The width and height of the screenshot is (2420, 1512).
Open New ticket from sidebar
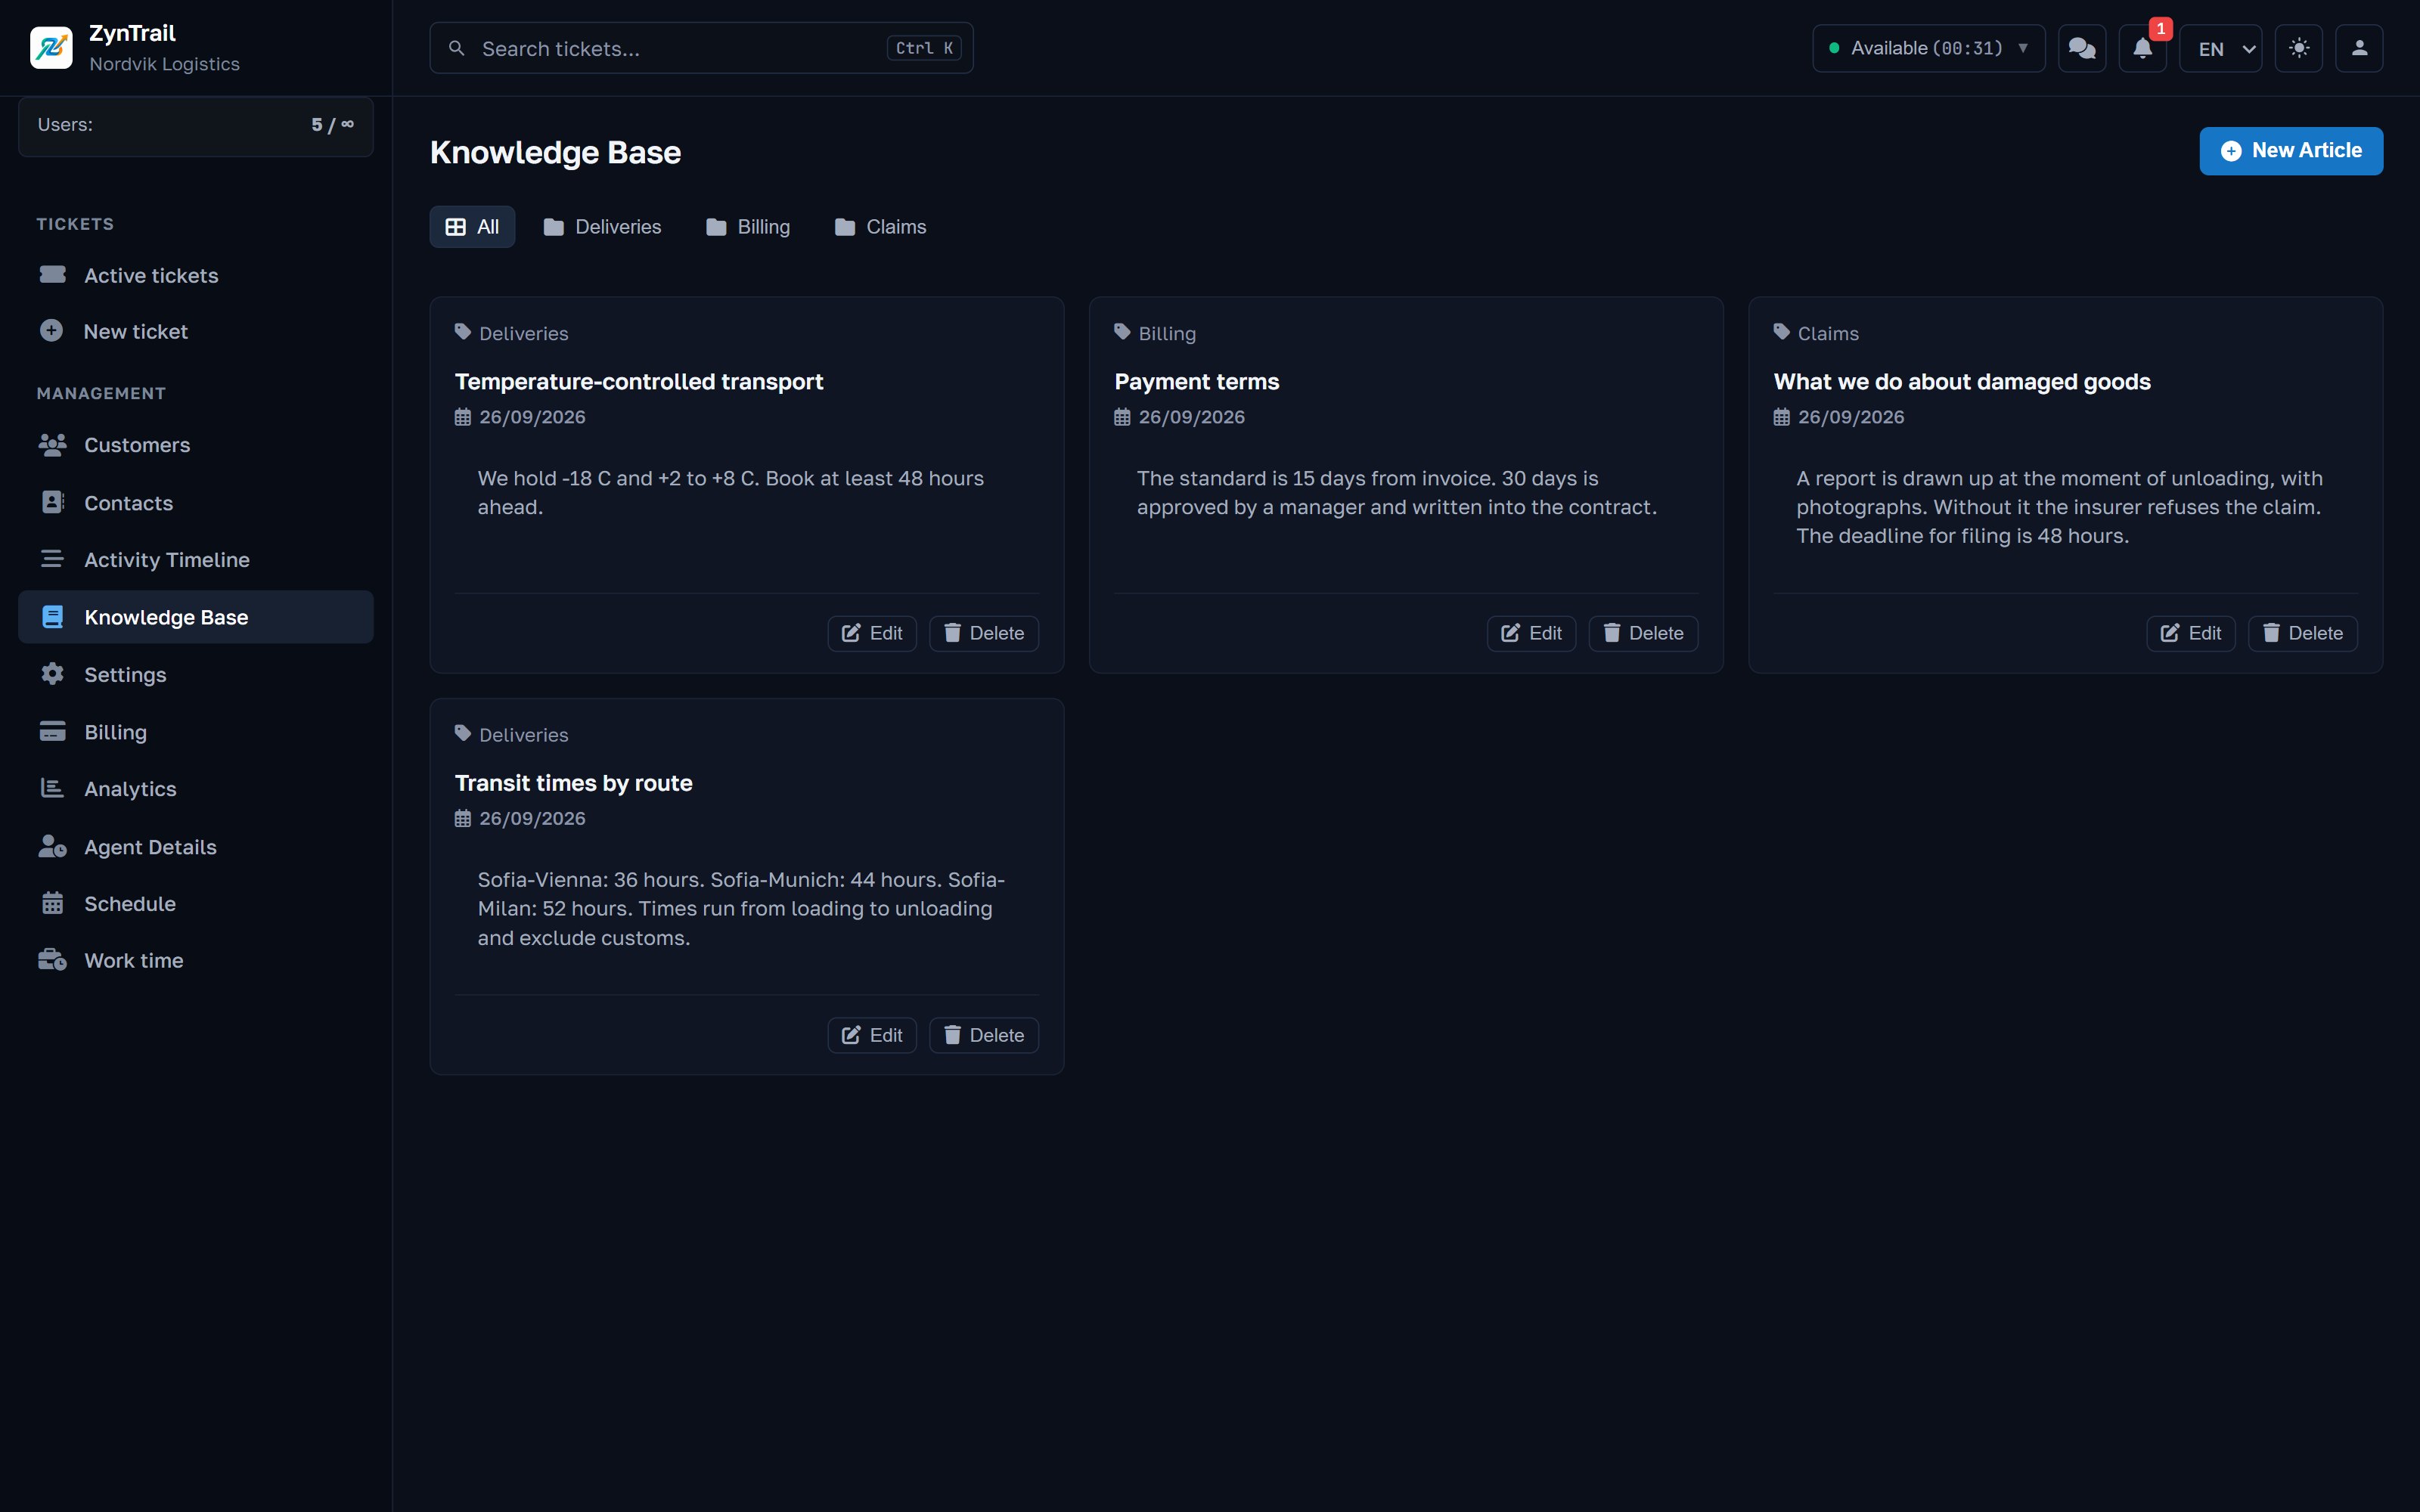click(196, 331)
